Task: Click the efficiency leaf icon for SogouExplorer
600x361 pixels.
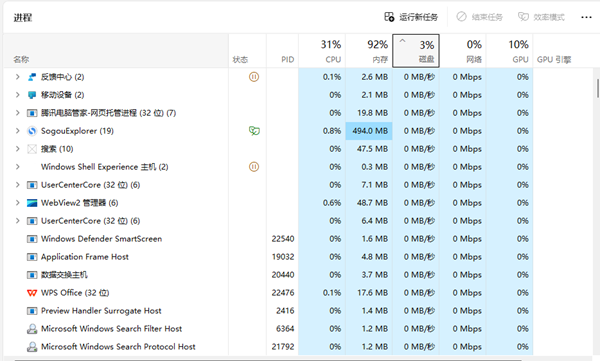Action: [x=254, y=131]
